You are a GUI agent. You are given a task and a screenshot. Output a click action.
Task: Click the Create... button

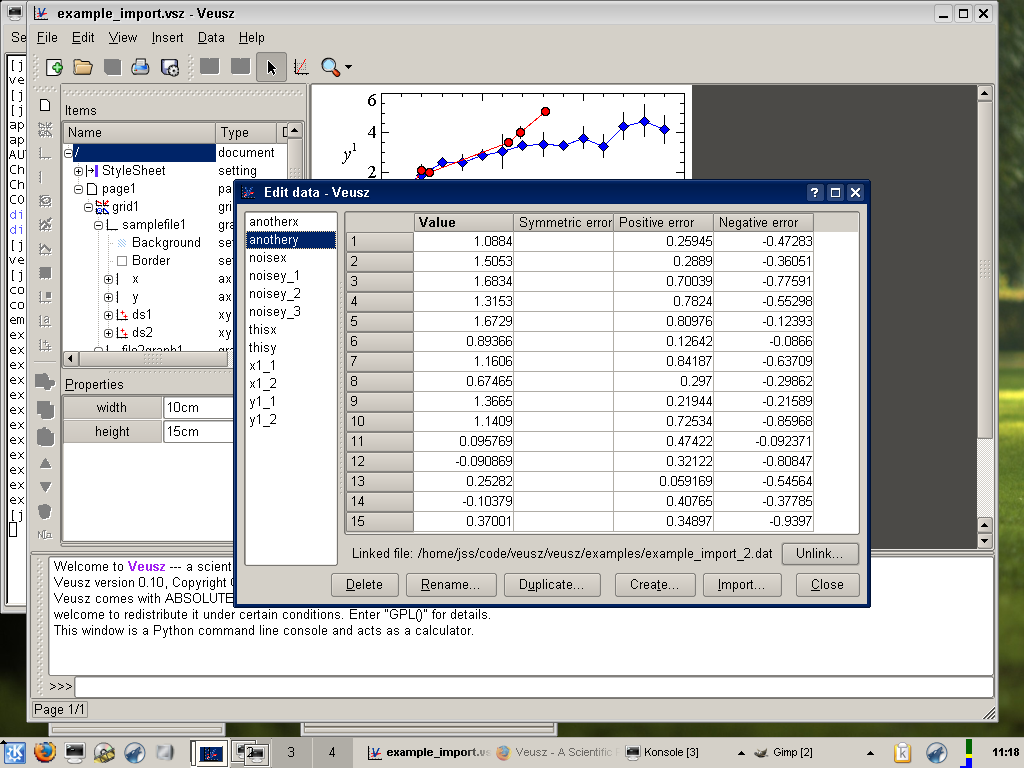654,584
